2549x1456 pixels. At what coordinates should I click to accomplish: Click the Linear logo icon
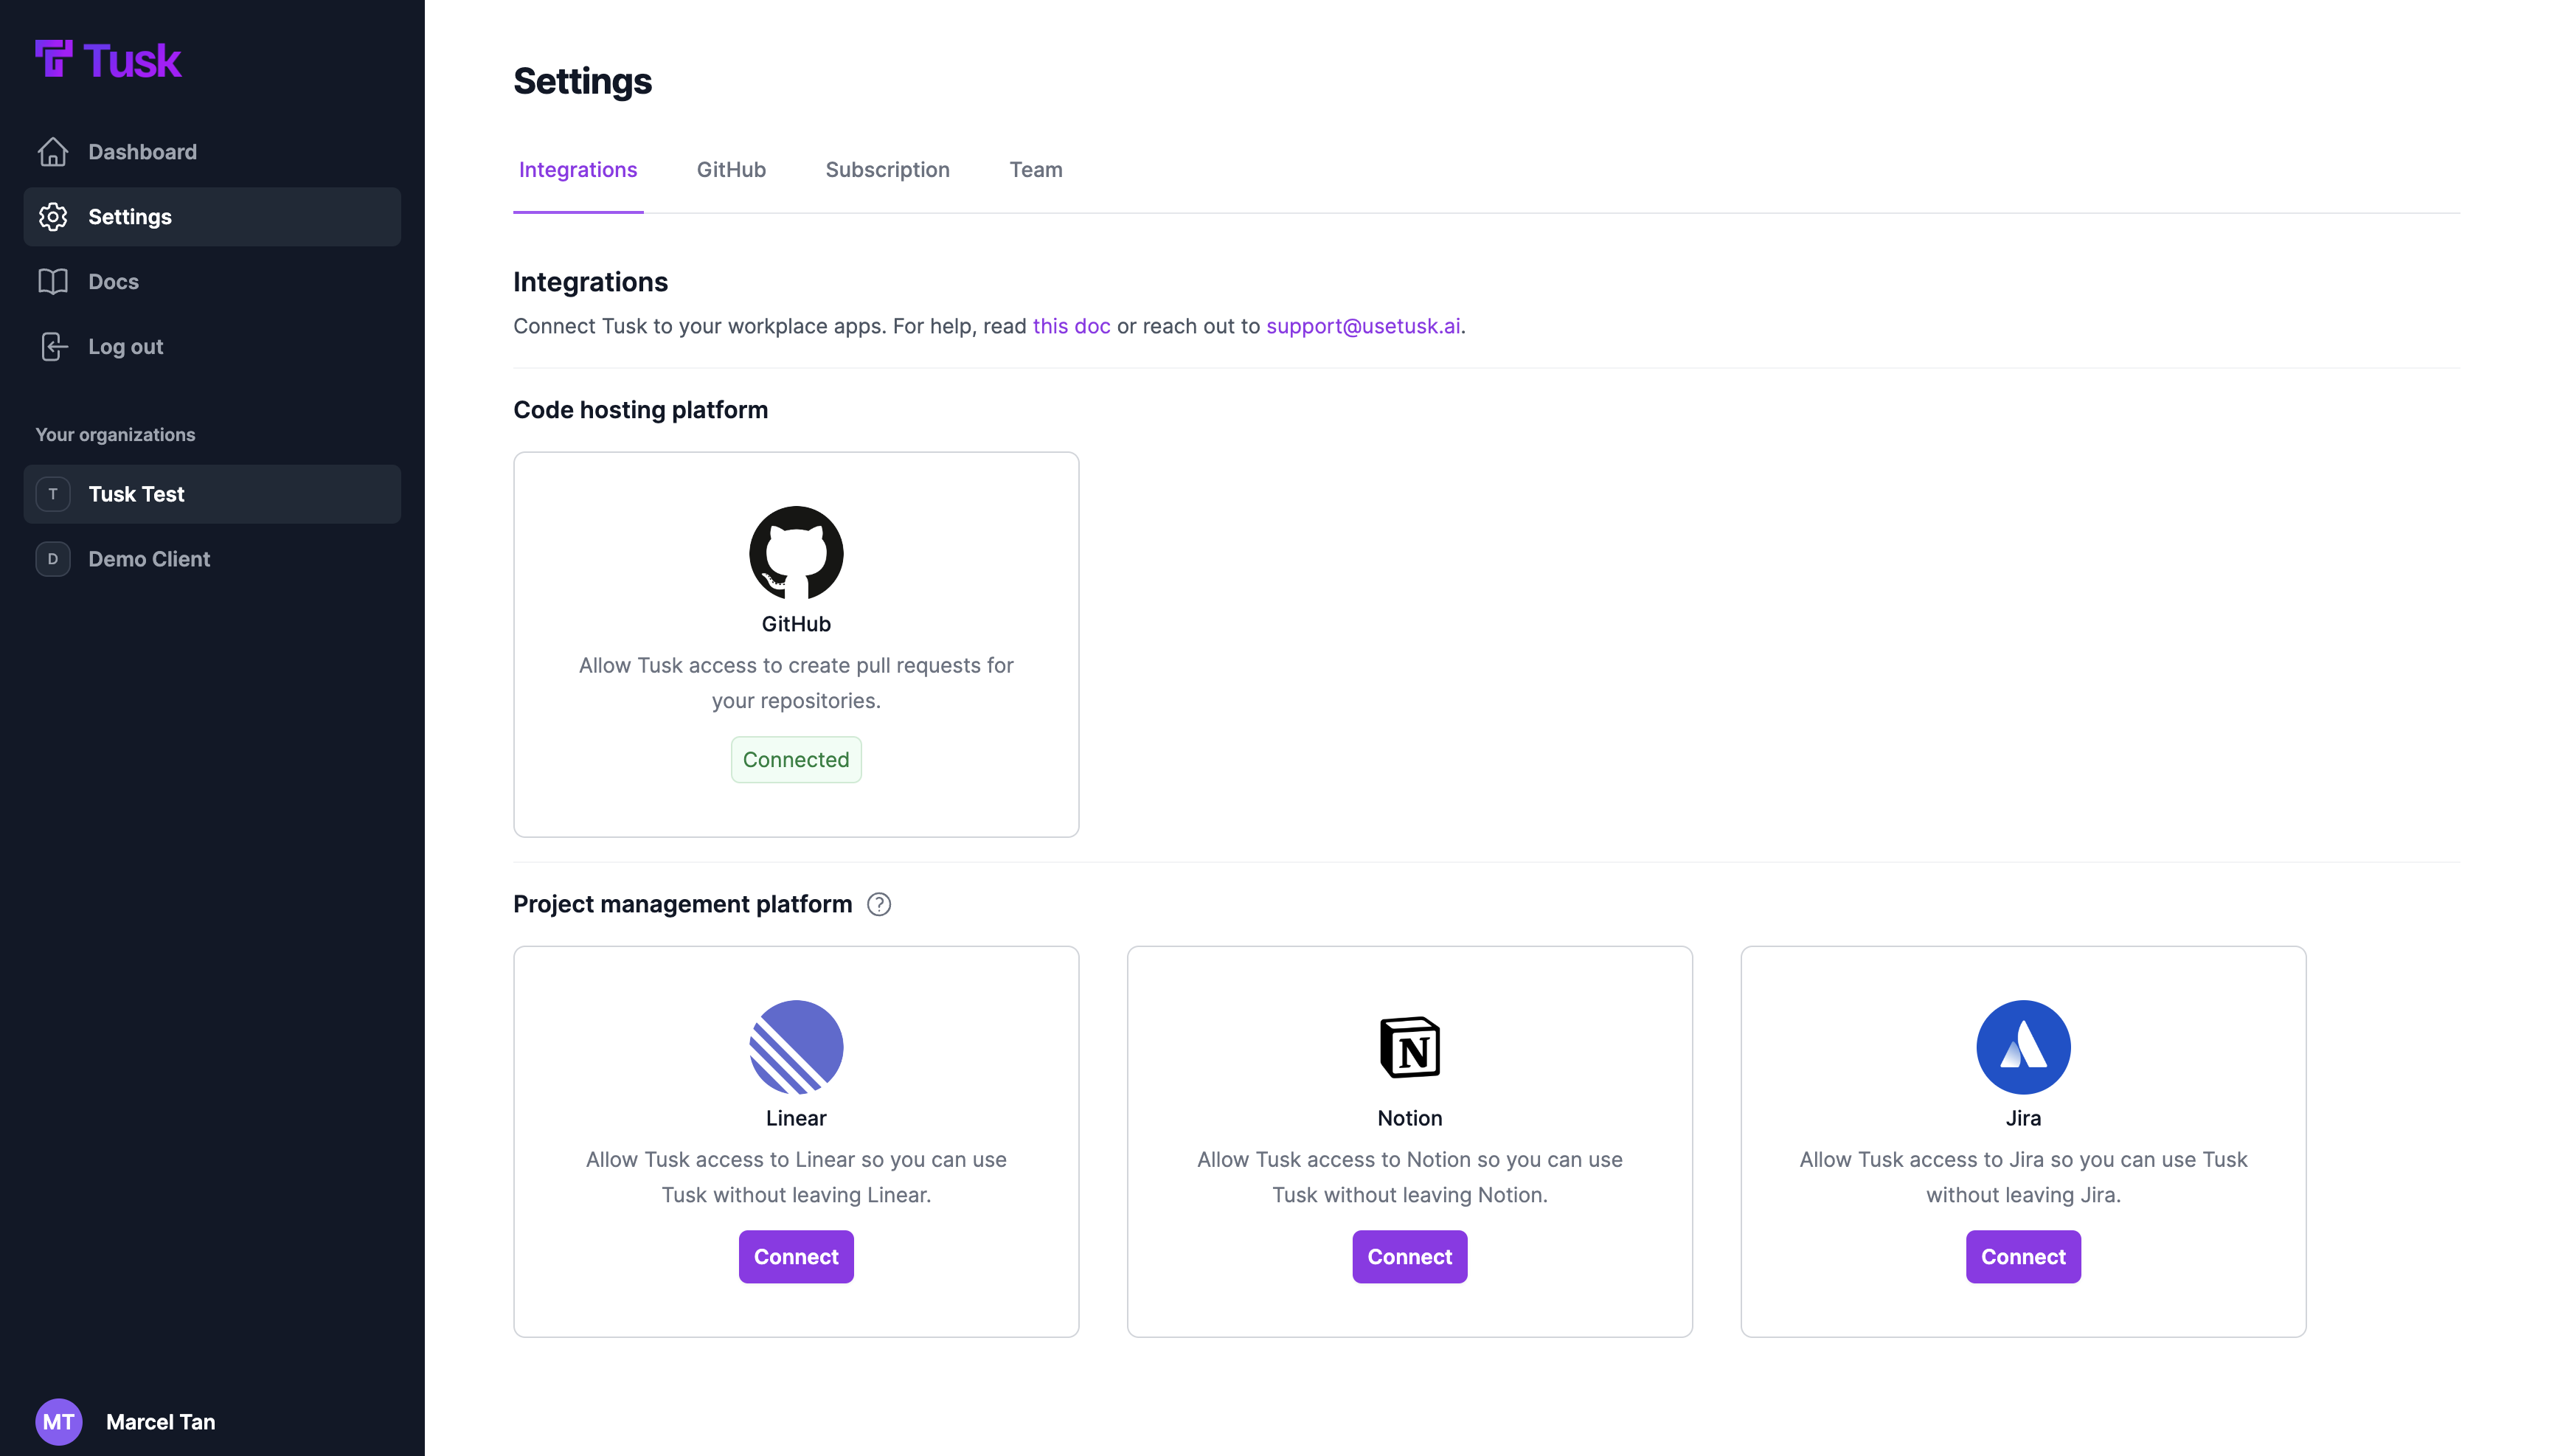tap(796, 1047)
